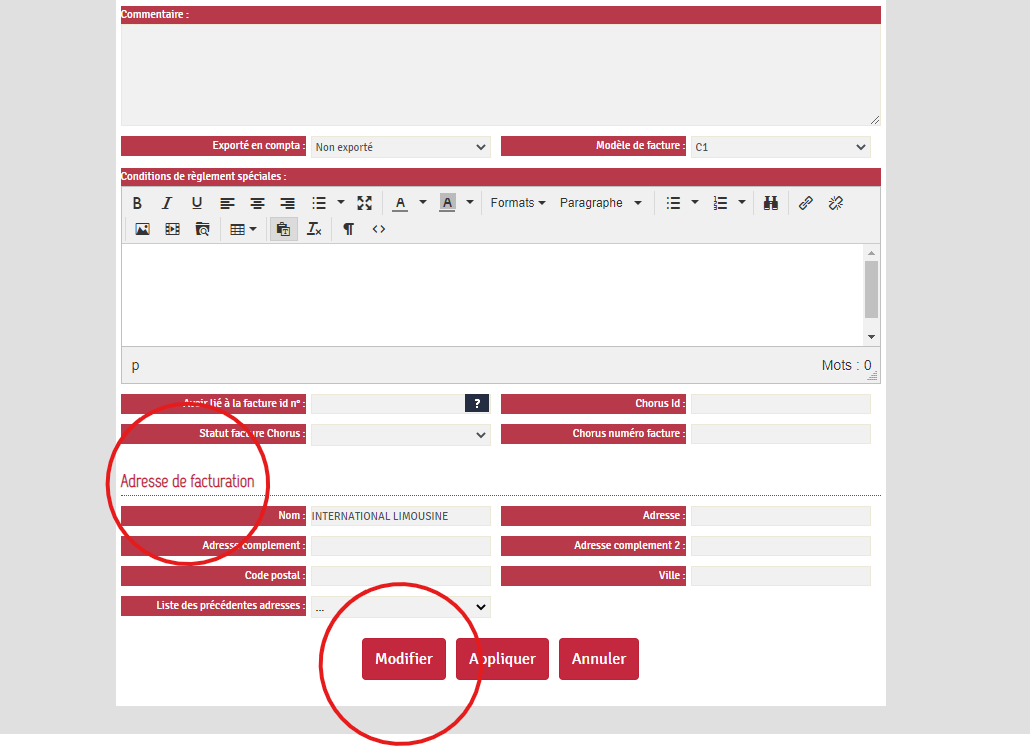Toggle bold formatting in the editor
This screenshot has width=1030, height=754.
pos(137,203)
